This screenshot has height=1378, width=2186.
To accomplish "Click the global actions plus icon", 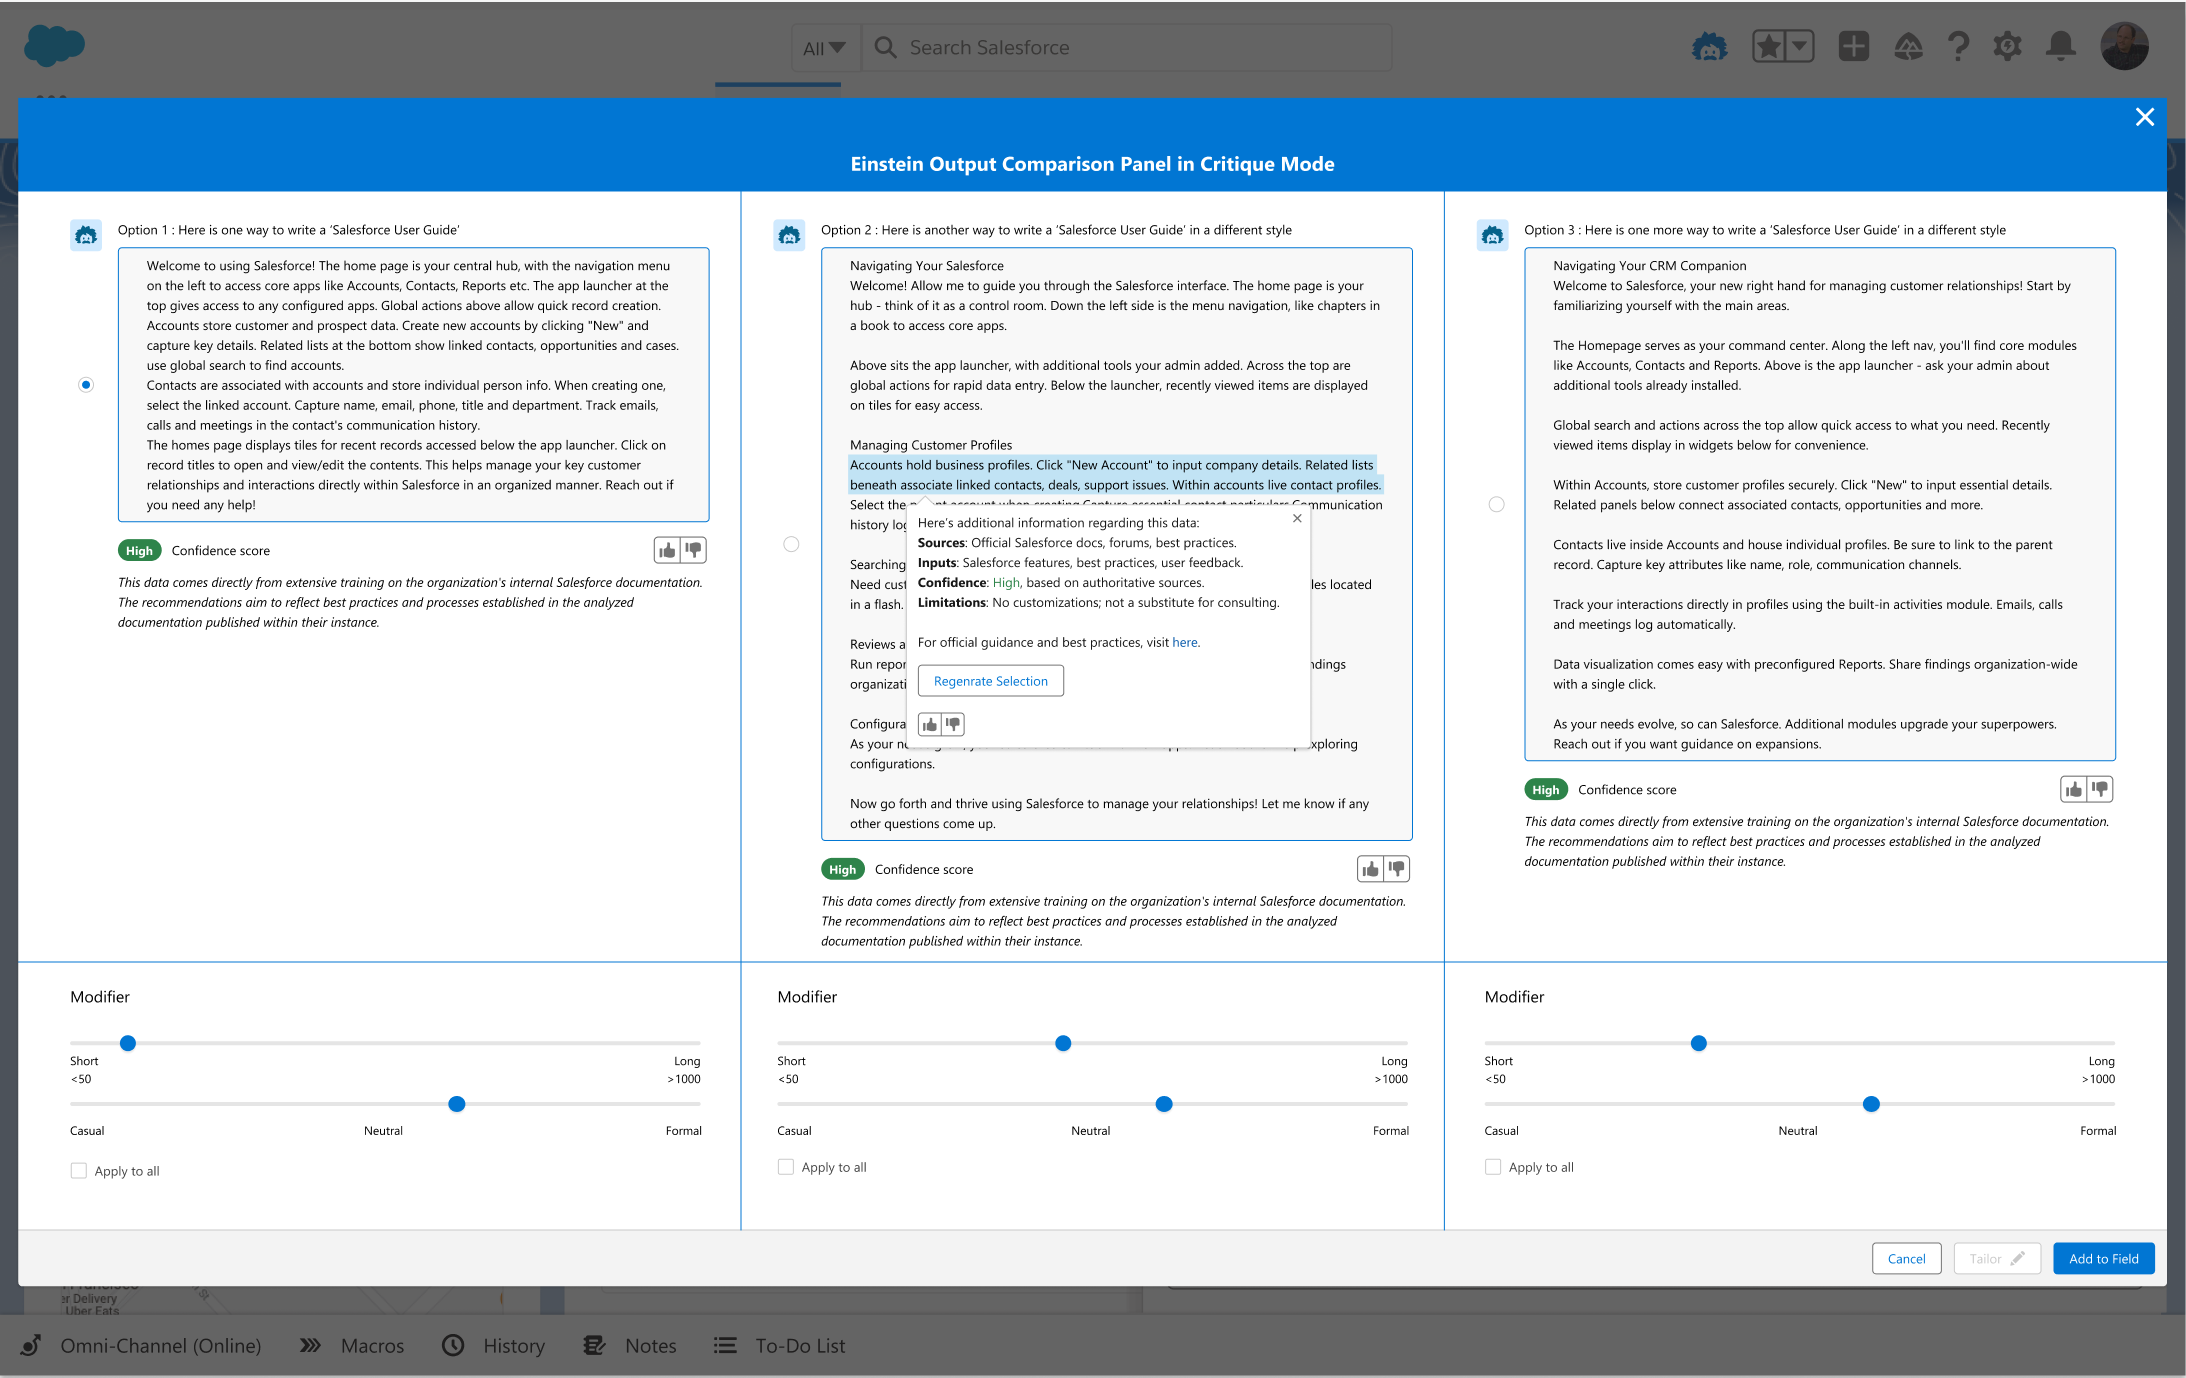I will pos(1853,47).
